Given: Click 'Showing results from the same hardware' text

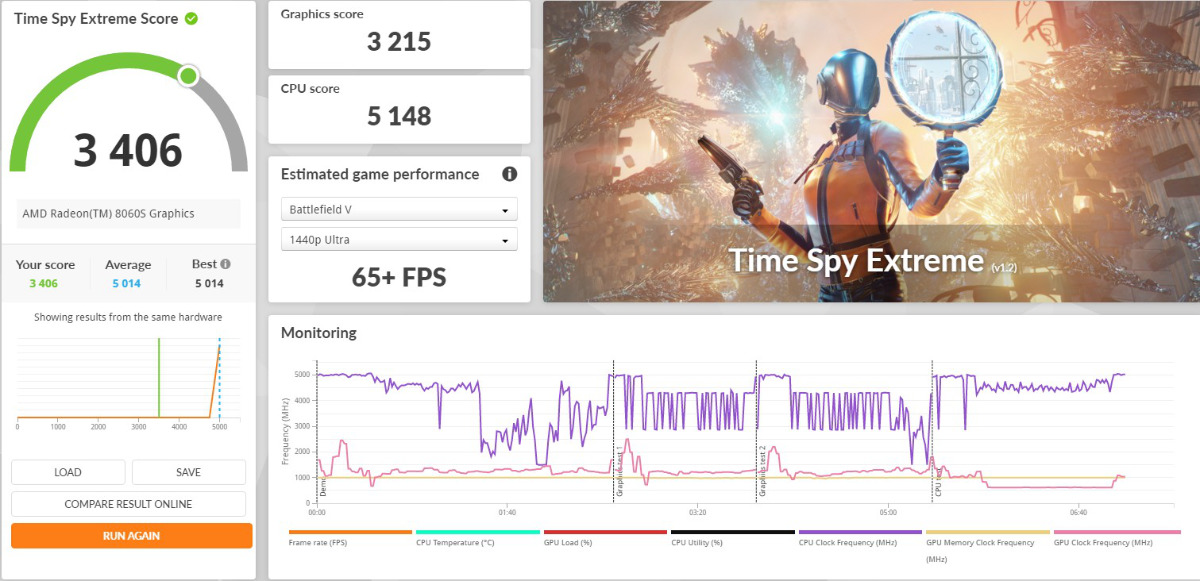Looking at the screenshot, I should (128, 317).
